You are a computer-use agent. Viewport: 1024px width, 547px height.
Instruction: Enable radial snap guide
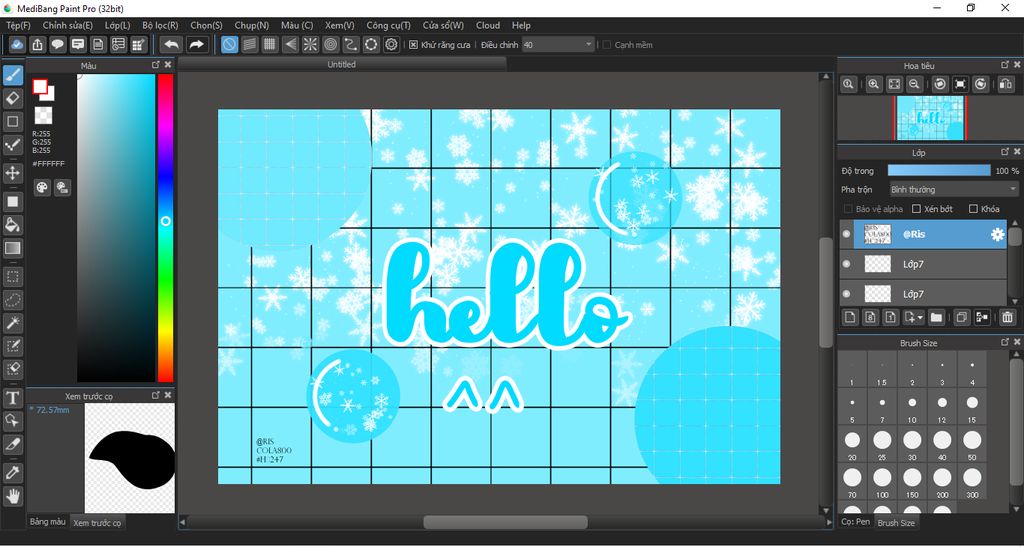(x=310, y=44)
